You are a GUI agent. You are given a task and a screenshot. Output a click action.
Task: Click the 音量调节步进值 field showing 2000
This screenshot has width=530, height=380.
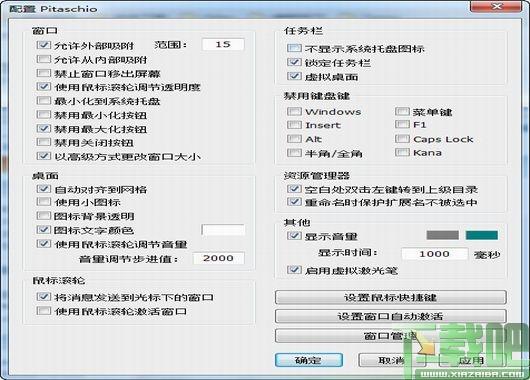[x=218, y=258]
